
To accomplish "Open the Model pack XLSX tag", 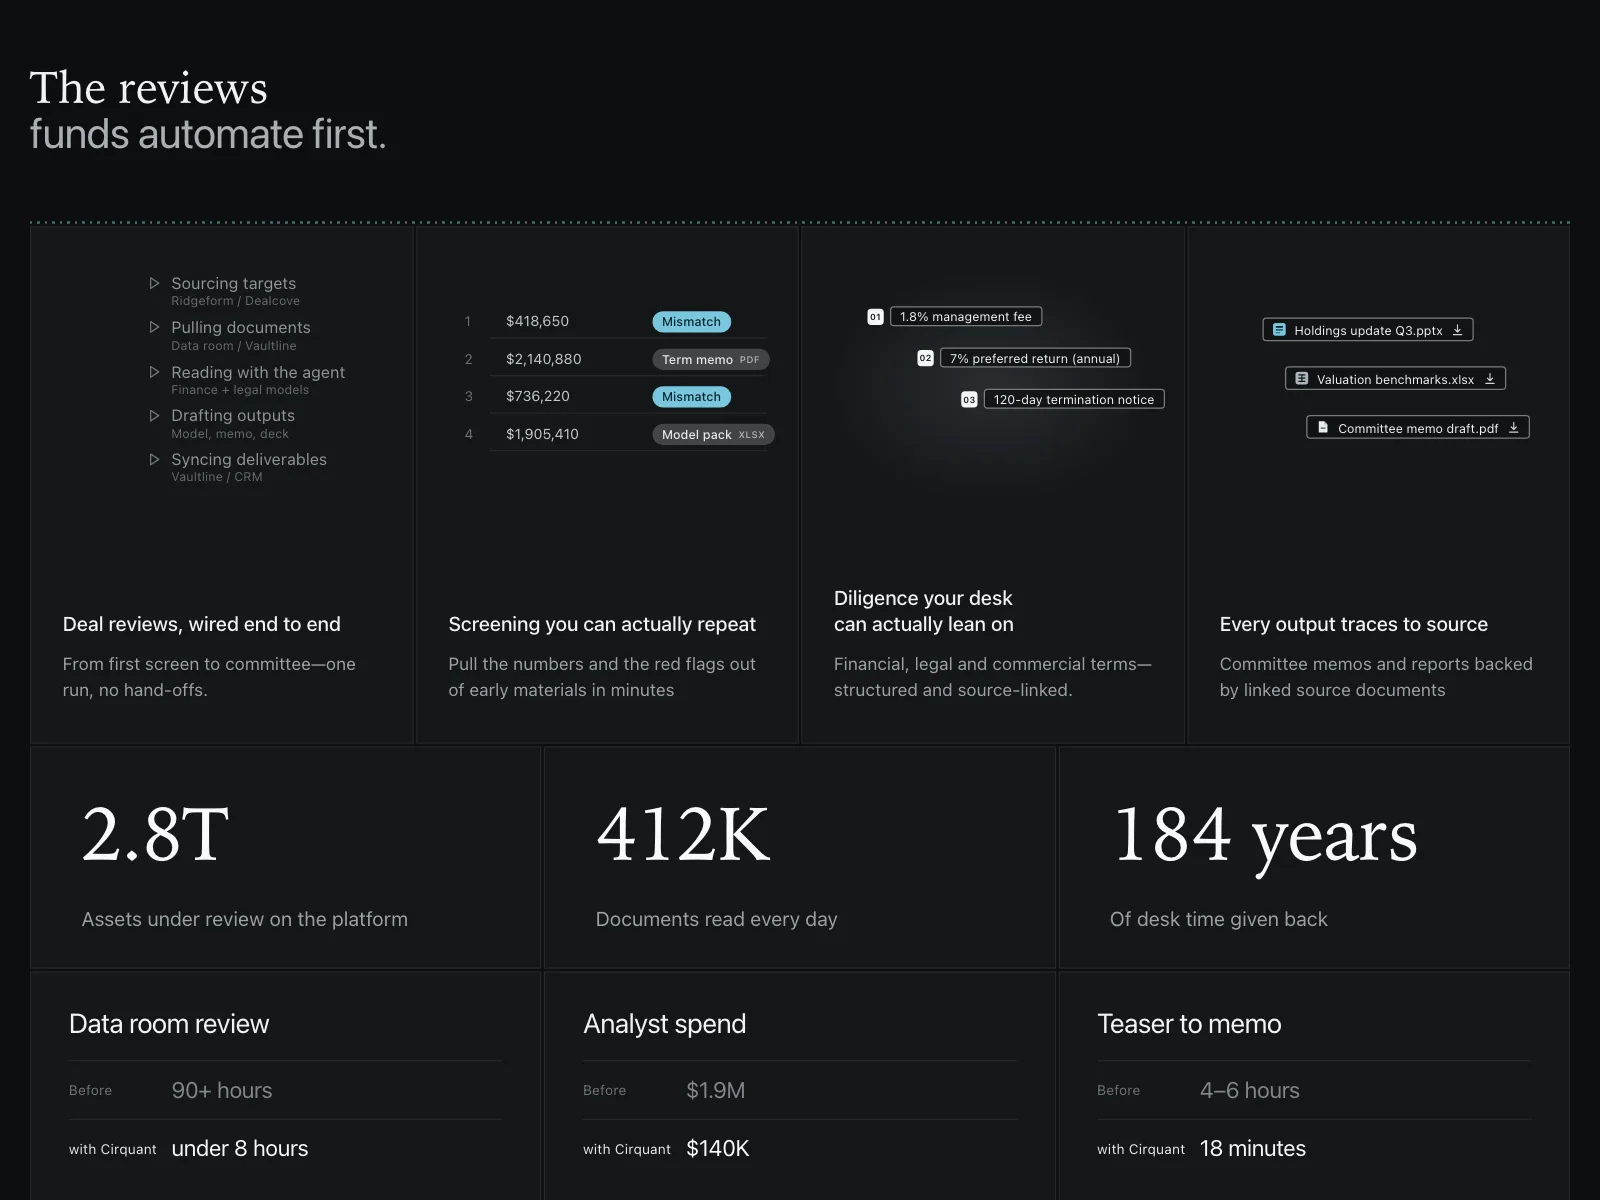I will tap(713, 435).
